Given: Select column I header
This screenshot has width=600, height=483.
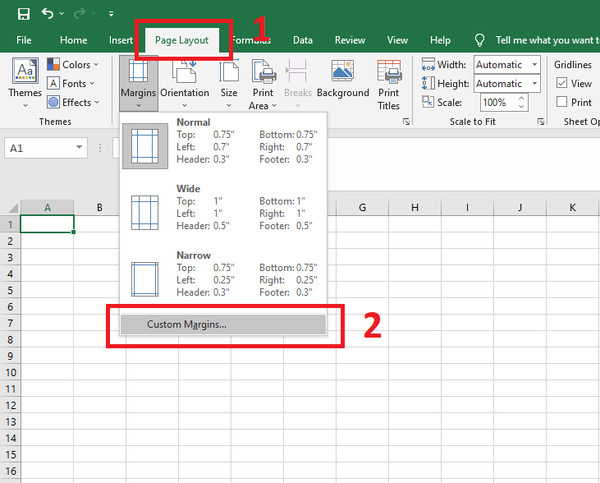Looking at the screenshot, I should [467, 207].
